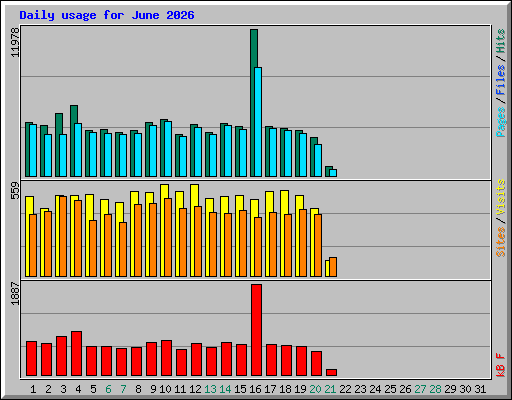Click day label 25 on the x-axis
Screen dimensions: 512x400
tap(390, 389)
